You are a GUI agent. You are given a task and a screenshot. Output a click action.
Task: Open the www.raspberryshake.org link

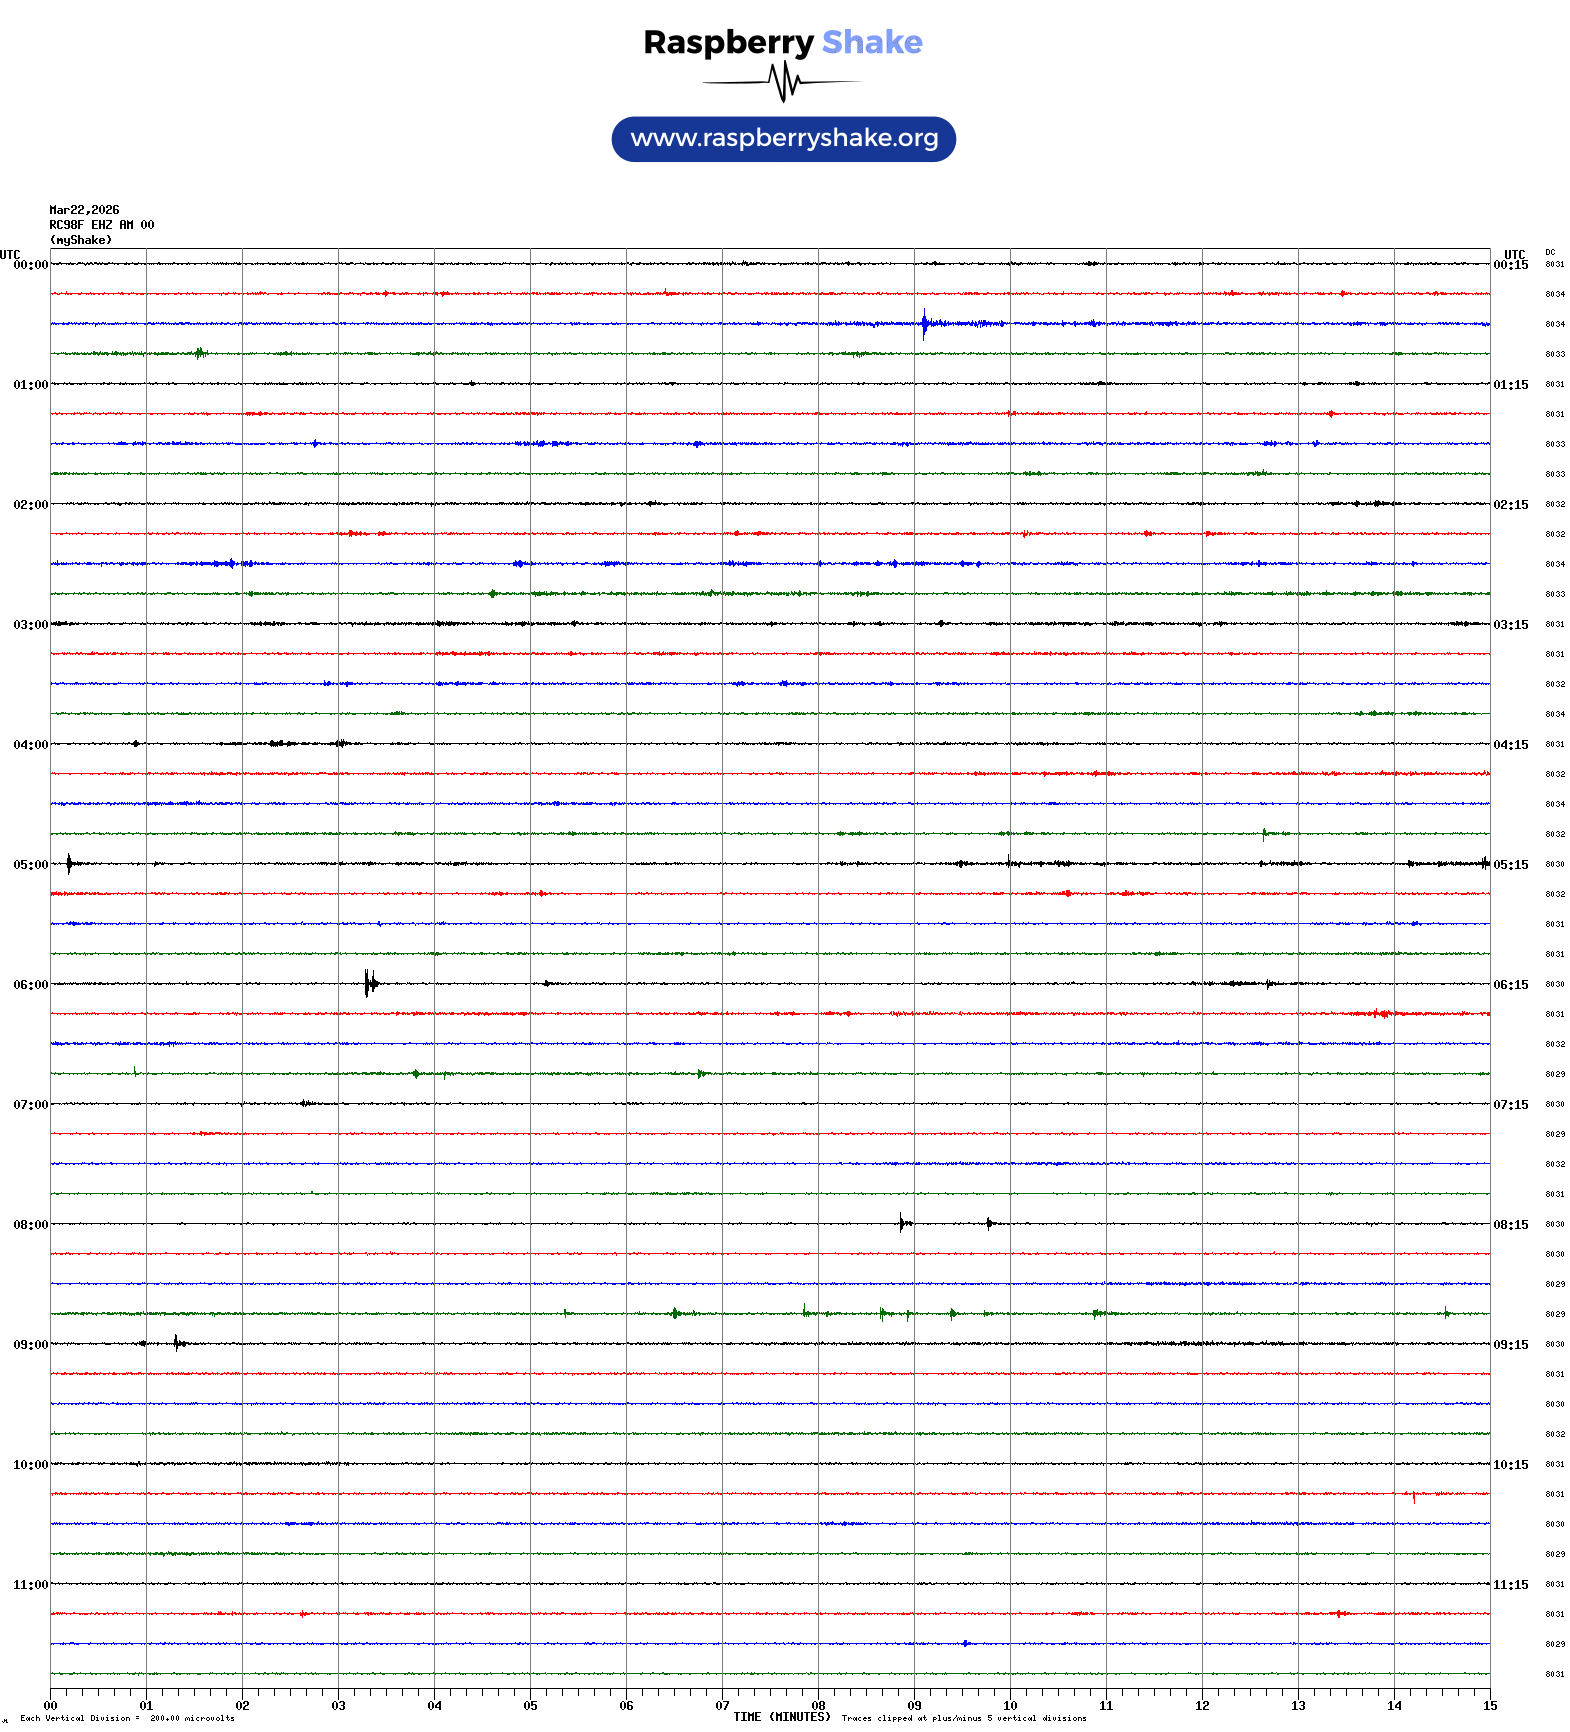783,139
